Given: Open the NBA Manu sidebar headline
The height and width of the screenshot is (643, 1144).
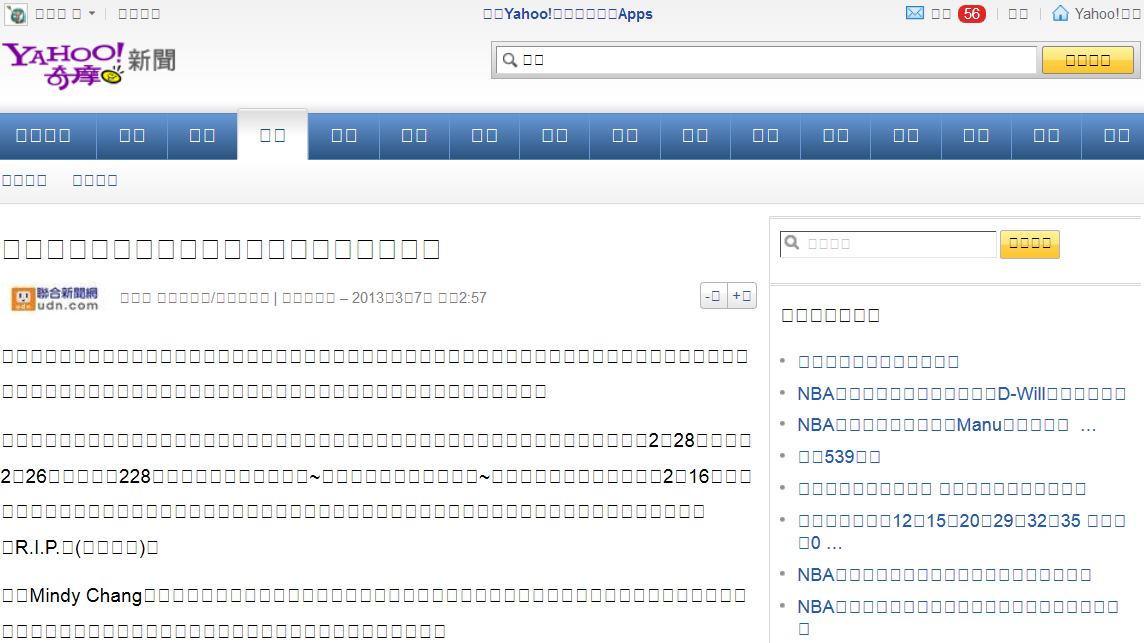Looking at the screenshot, I should click(x=946, y=426).
